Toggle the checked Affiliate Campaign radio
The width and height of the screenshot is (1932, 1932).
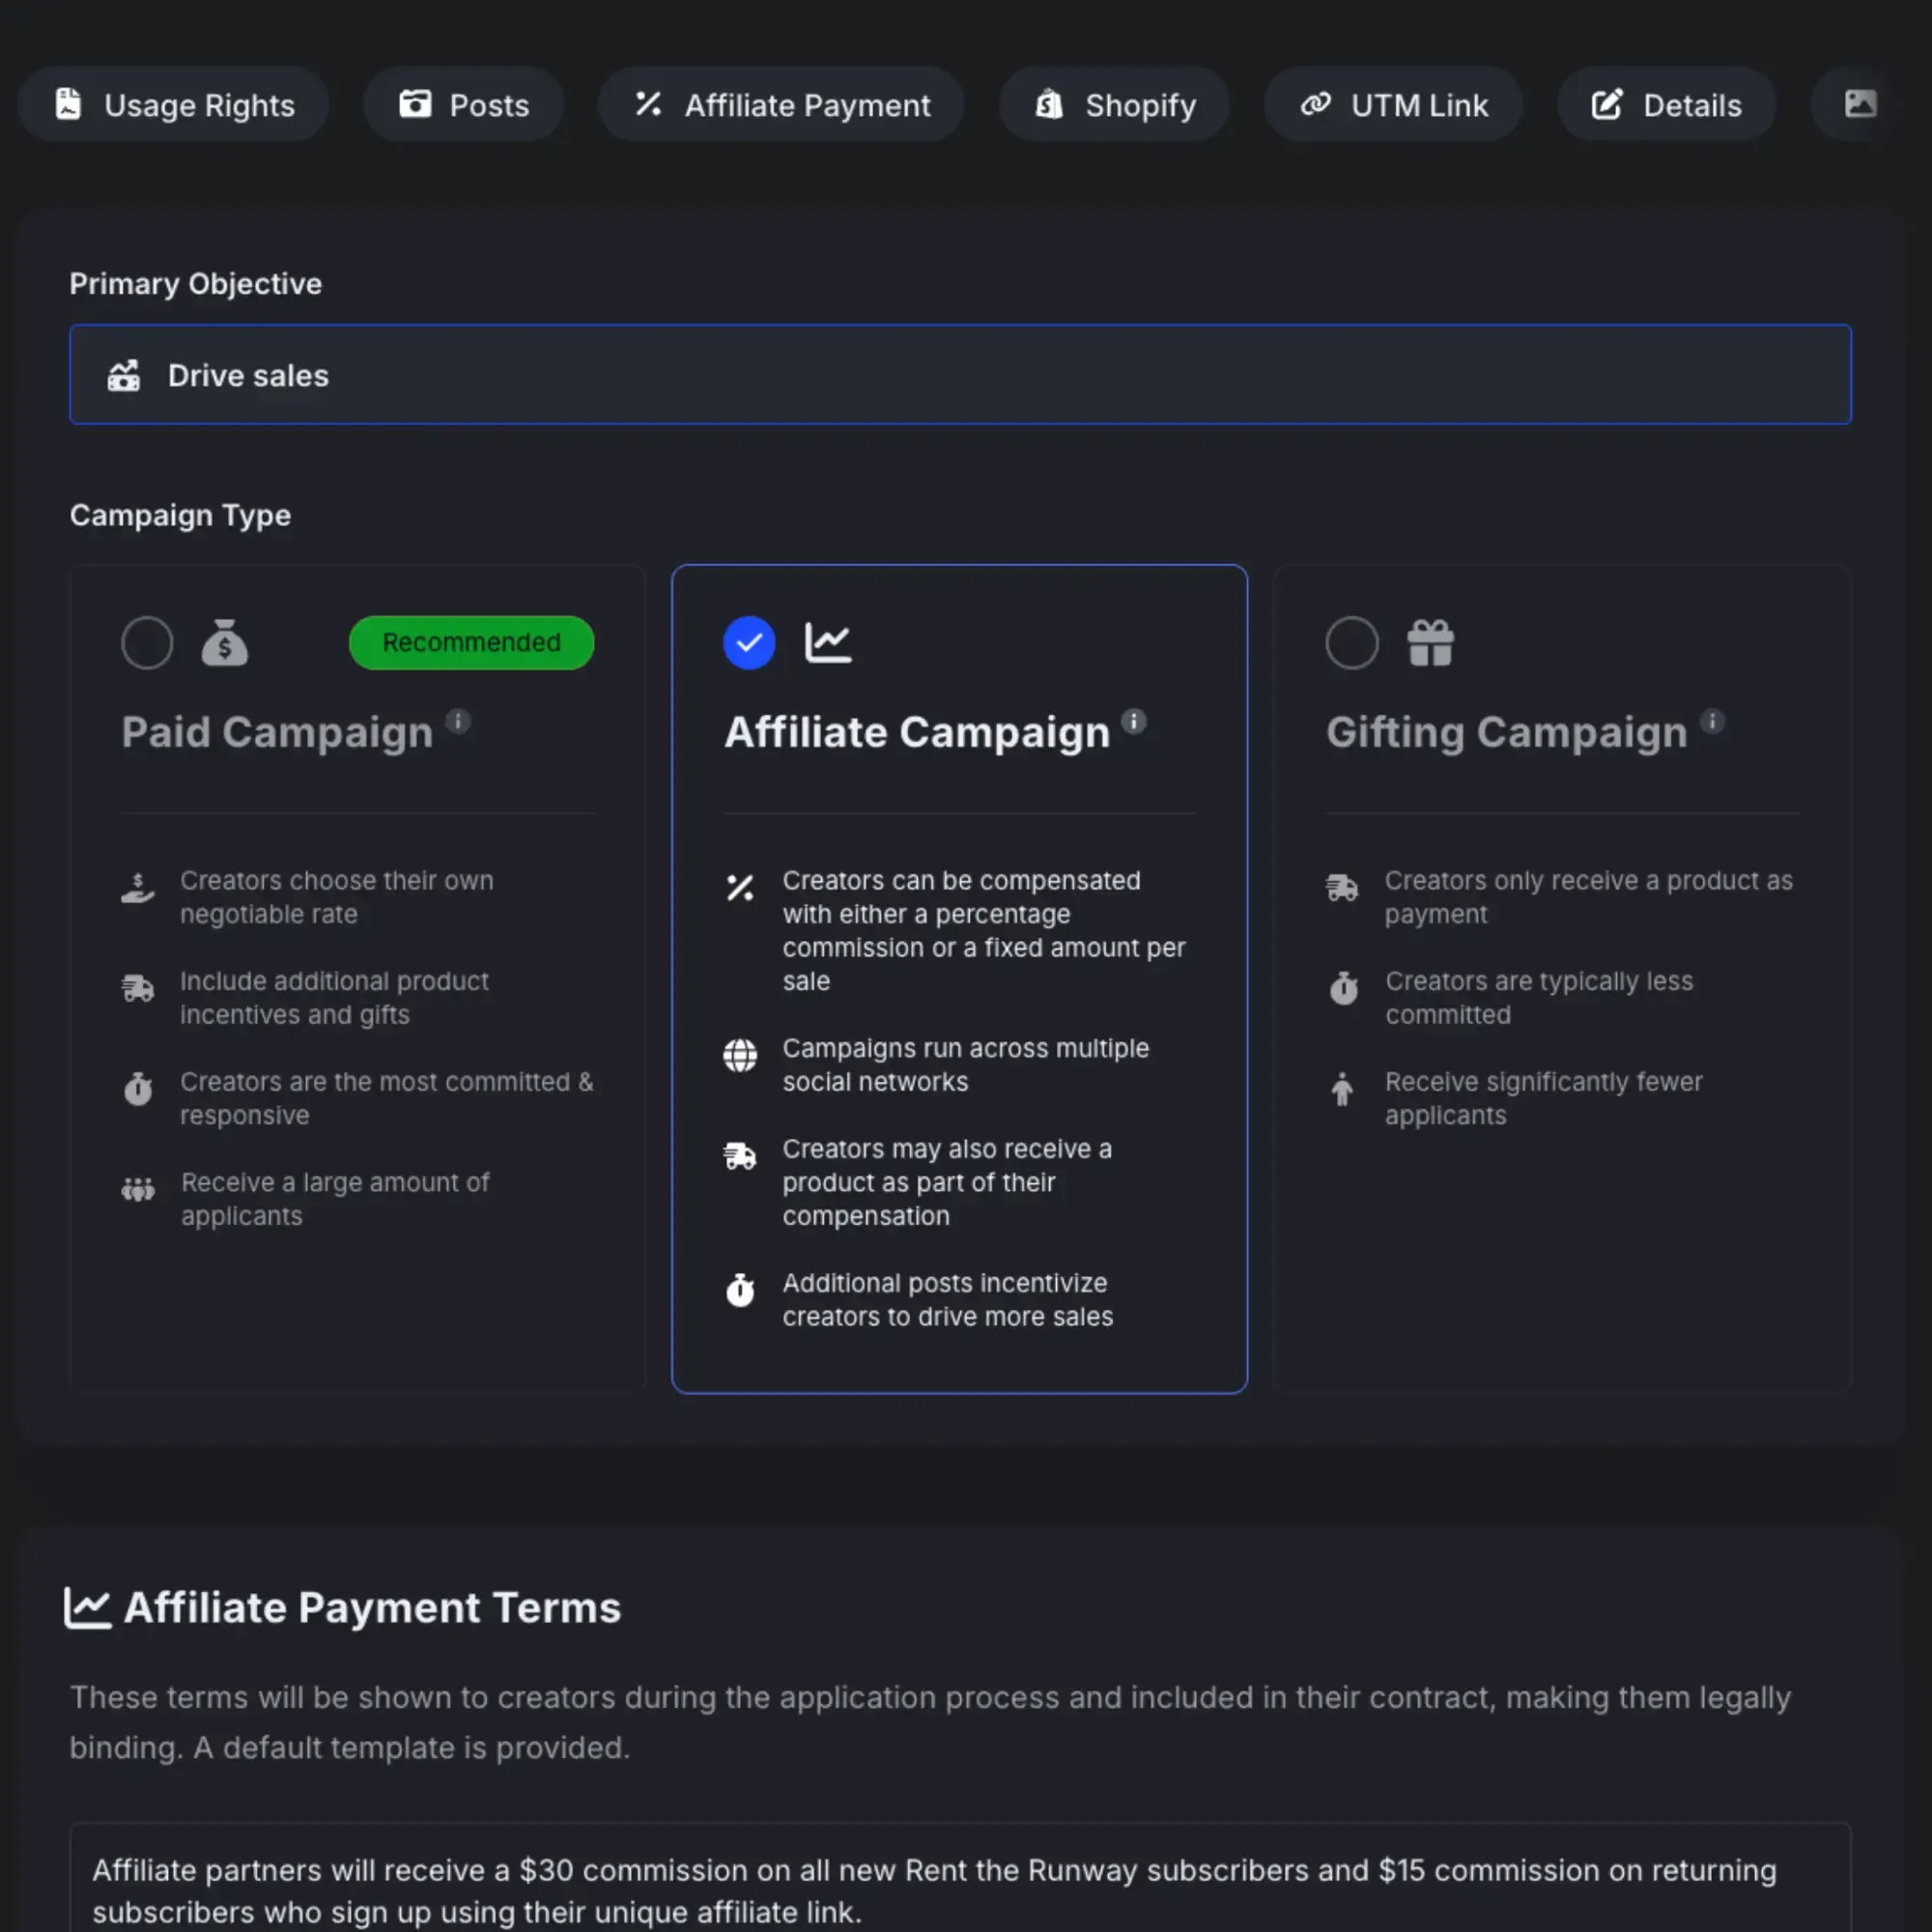pos(749,642)
